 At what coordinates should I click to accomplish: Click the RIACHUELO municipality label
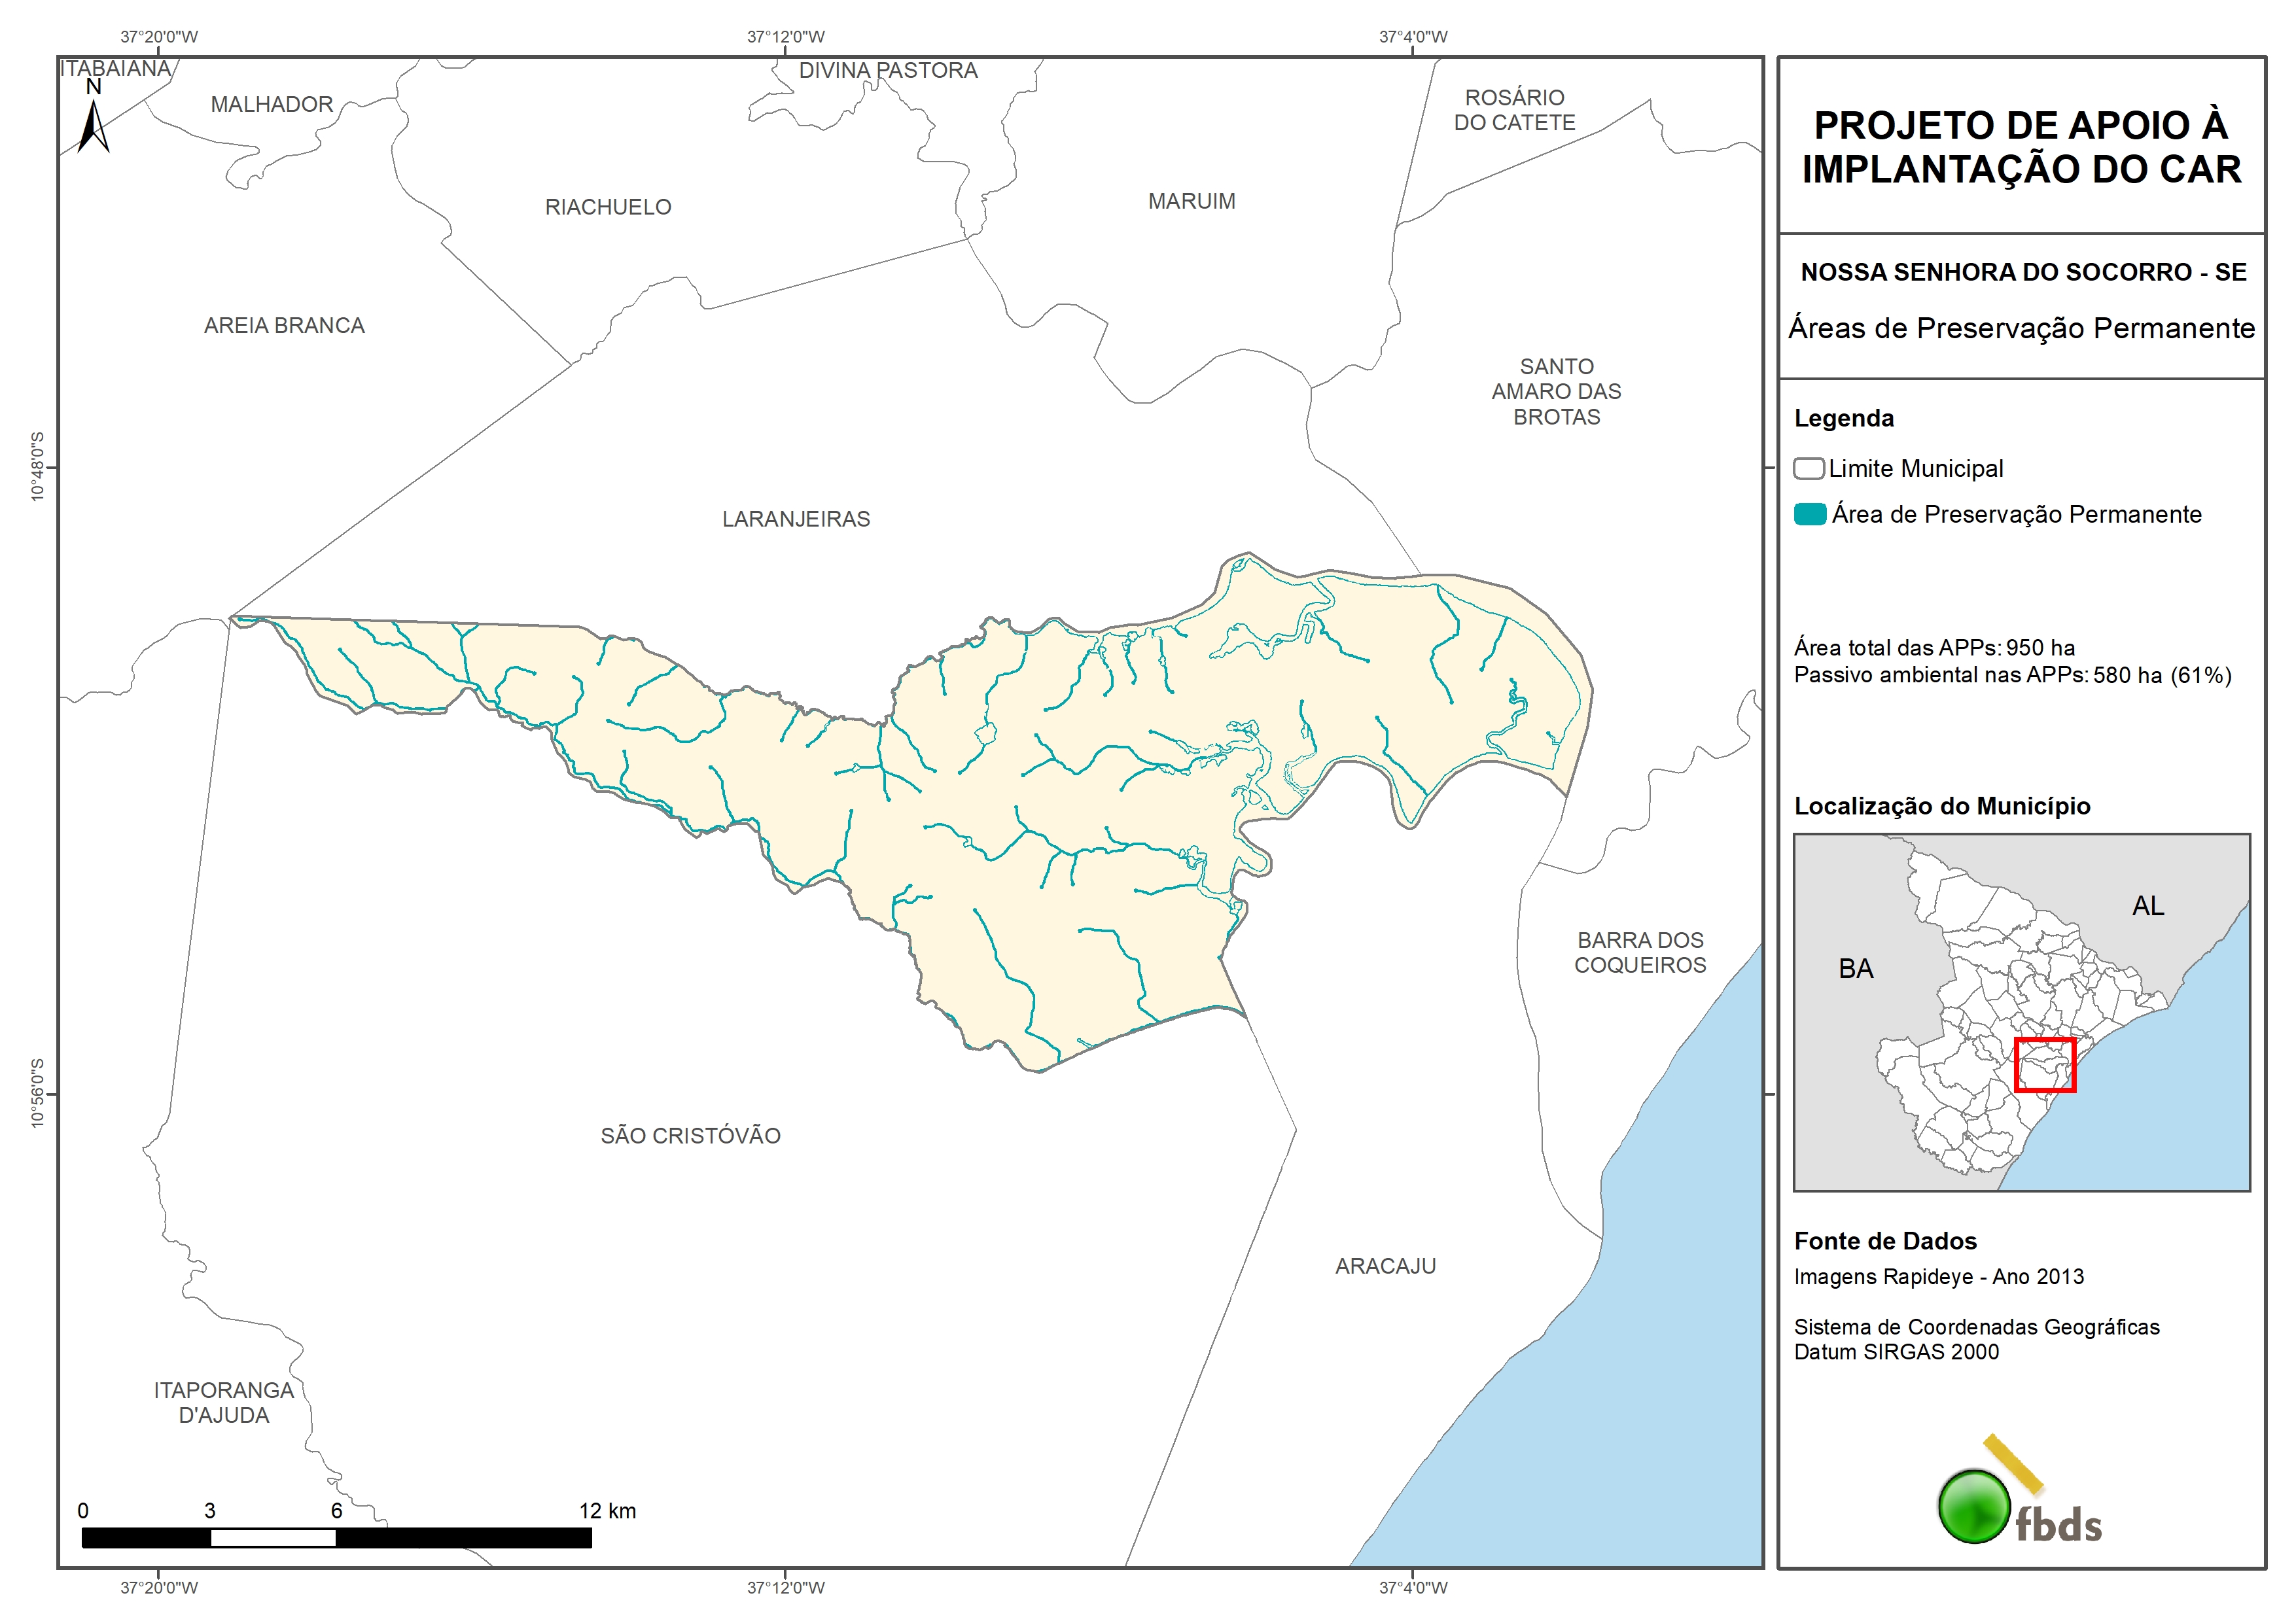[608, 207]
